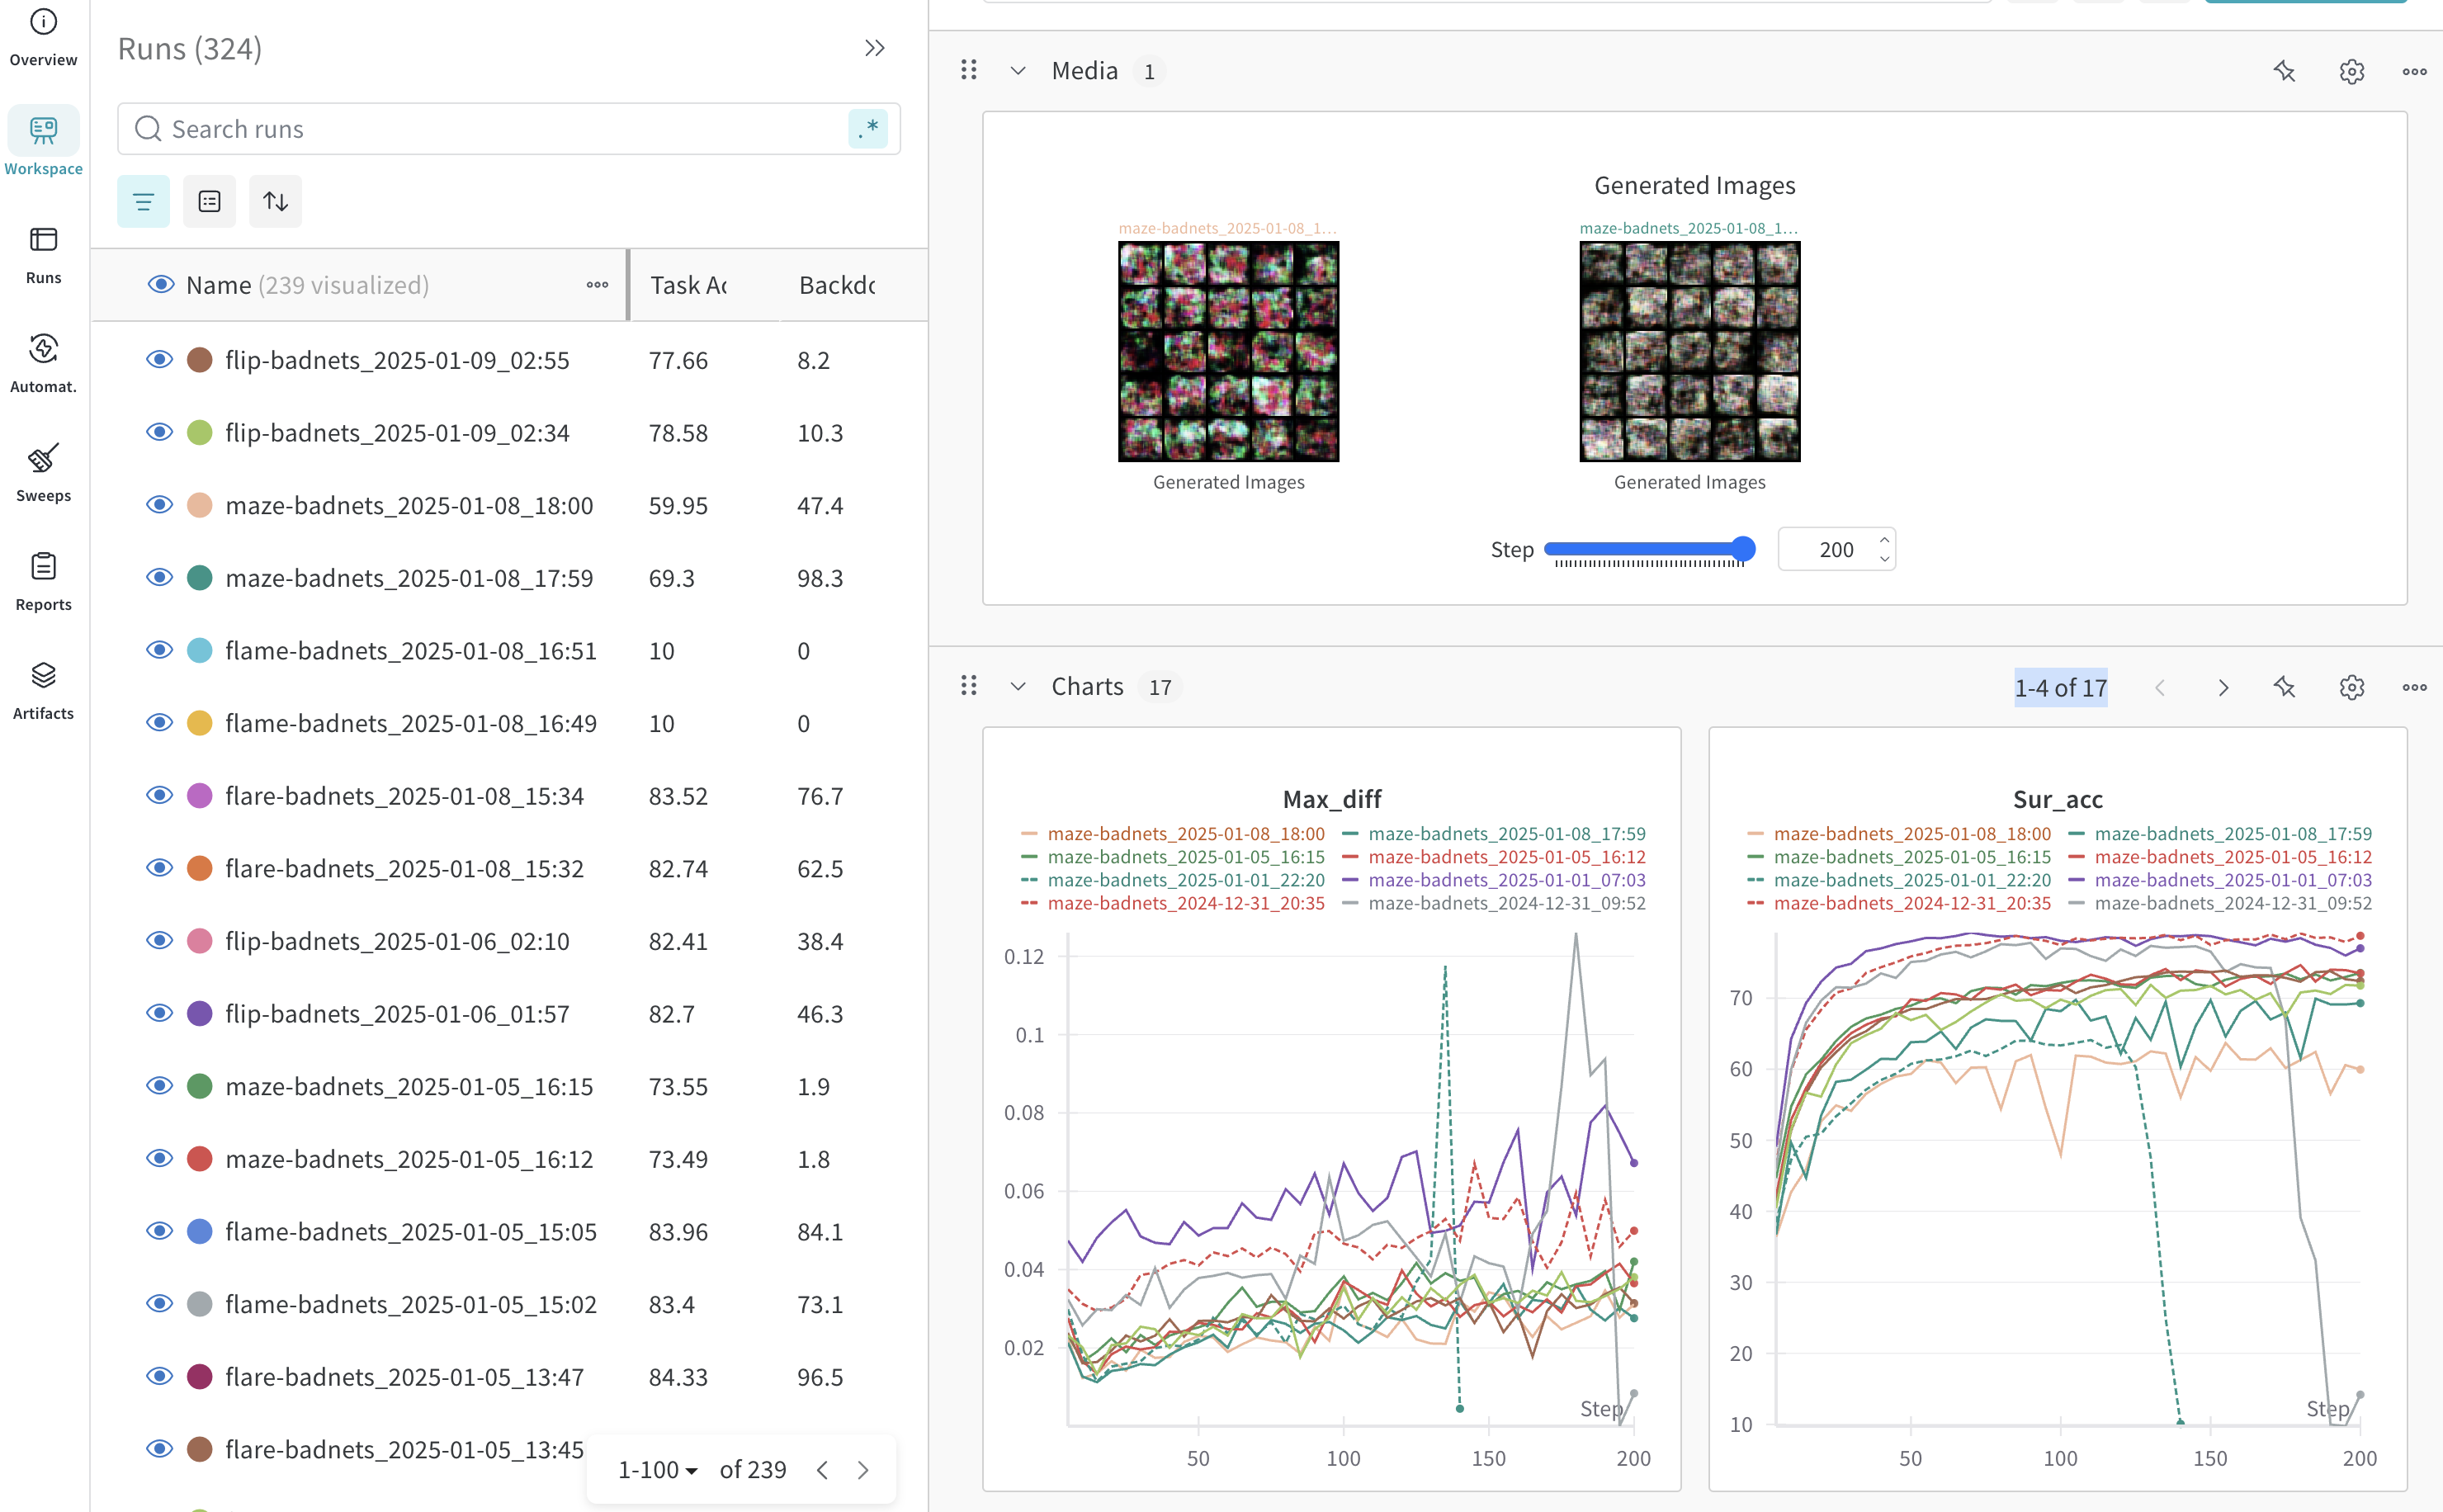Go to Automations in sidebar
Screen dimensions: 2443x1512
tap(43, 363)
